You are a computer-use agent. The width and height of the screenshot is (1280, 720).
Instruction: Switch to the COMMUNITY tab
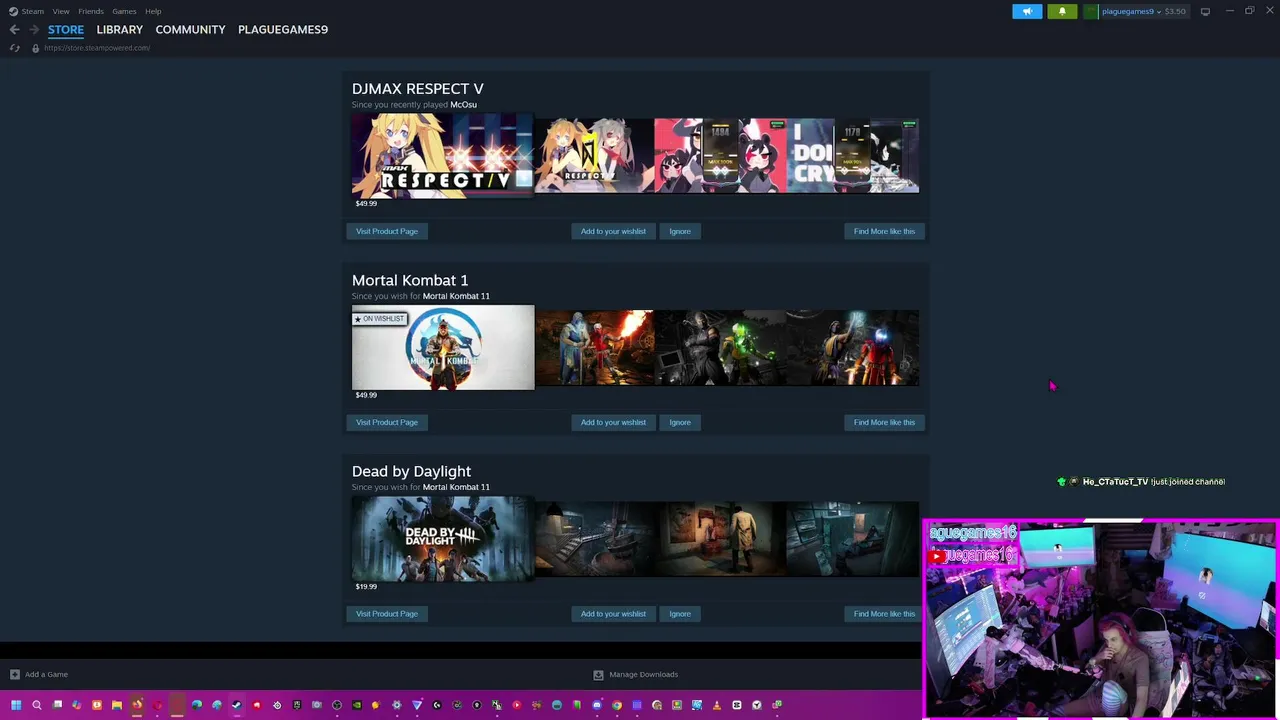[190, 30]
